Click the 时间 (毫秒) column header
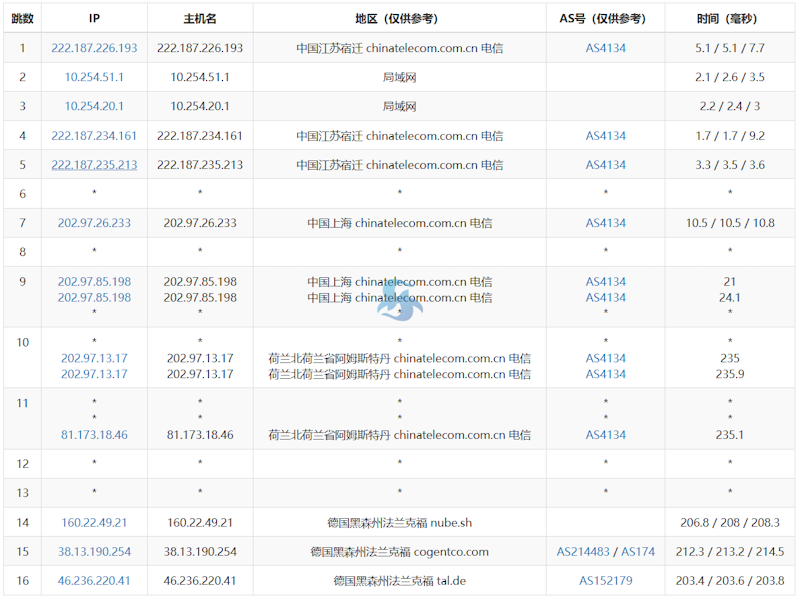This screenshot has width=800, height=600. 729,18
